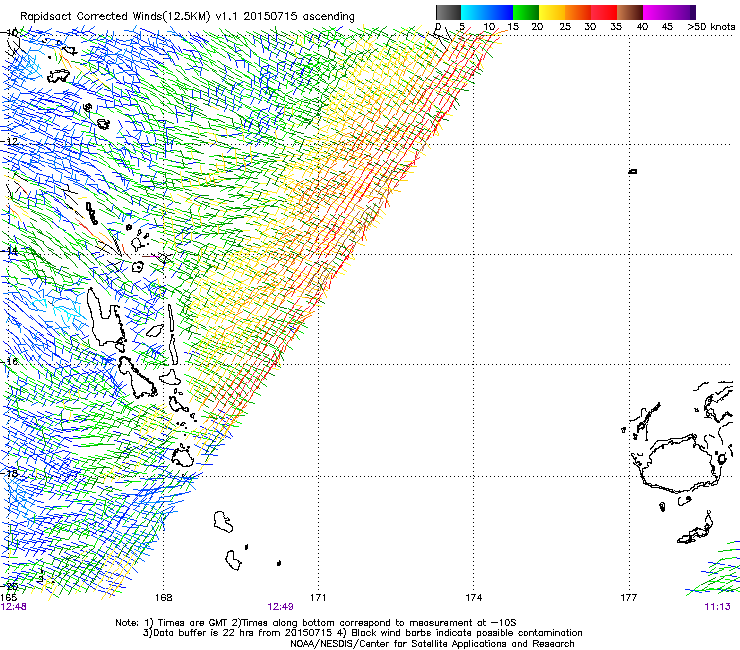Click the '-18' latitude axis label
The image size is (740, 650).
[x=9, y=473]
